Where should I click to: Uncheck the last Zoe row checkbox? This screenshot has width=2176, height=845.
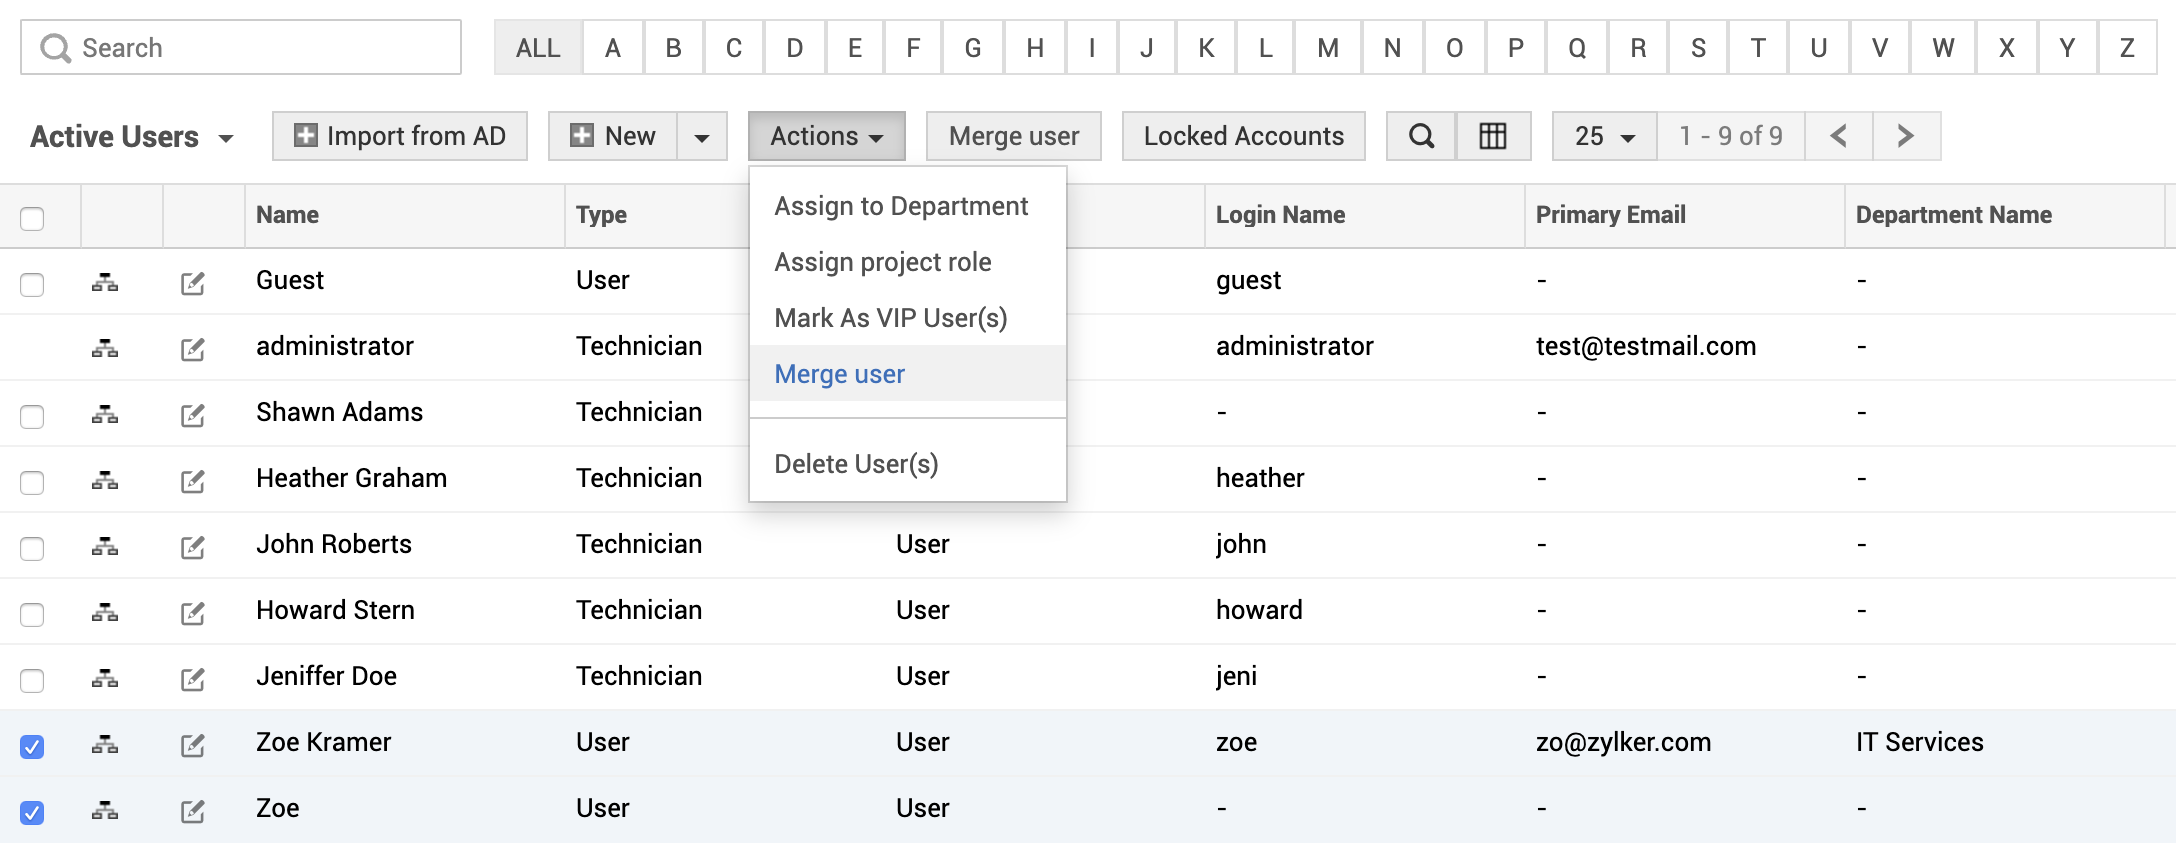point(32,812)
